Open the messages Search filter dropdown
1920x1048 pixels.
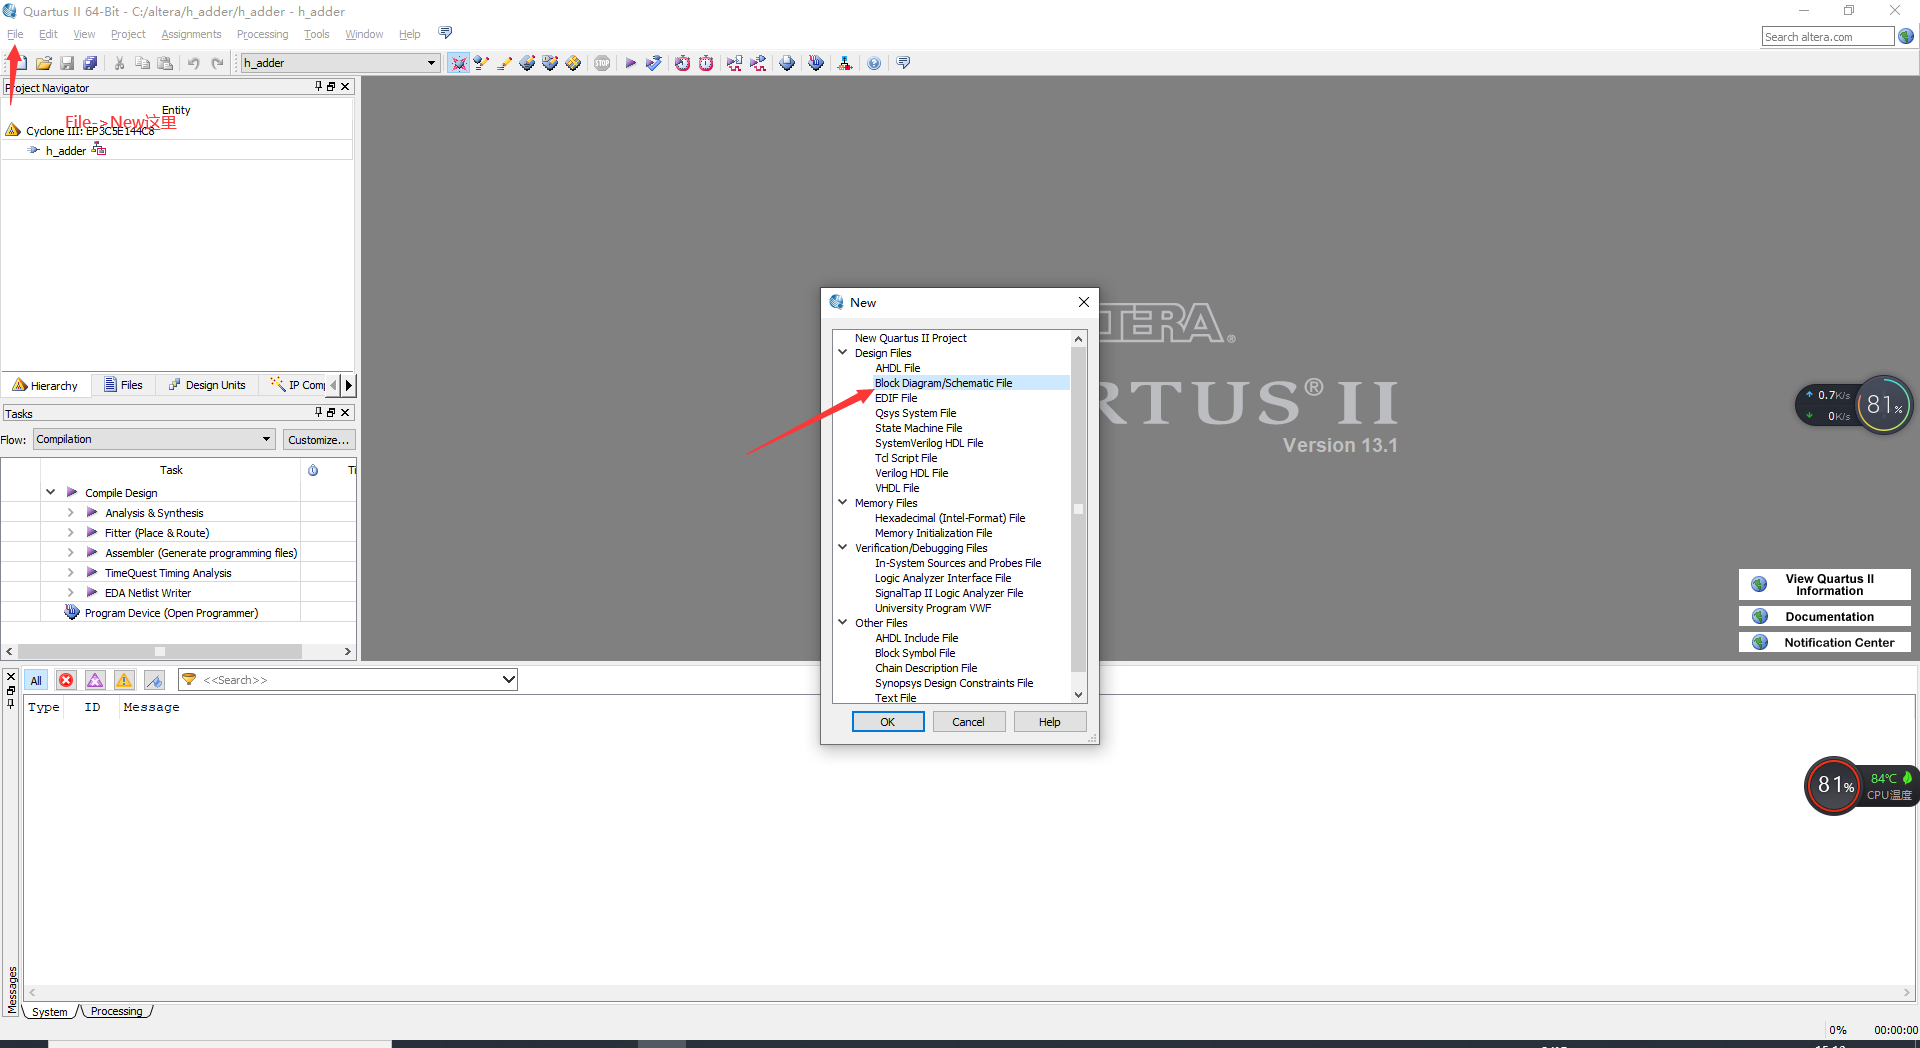tap(508, 680)
